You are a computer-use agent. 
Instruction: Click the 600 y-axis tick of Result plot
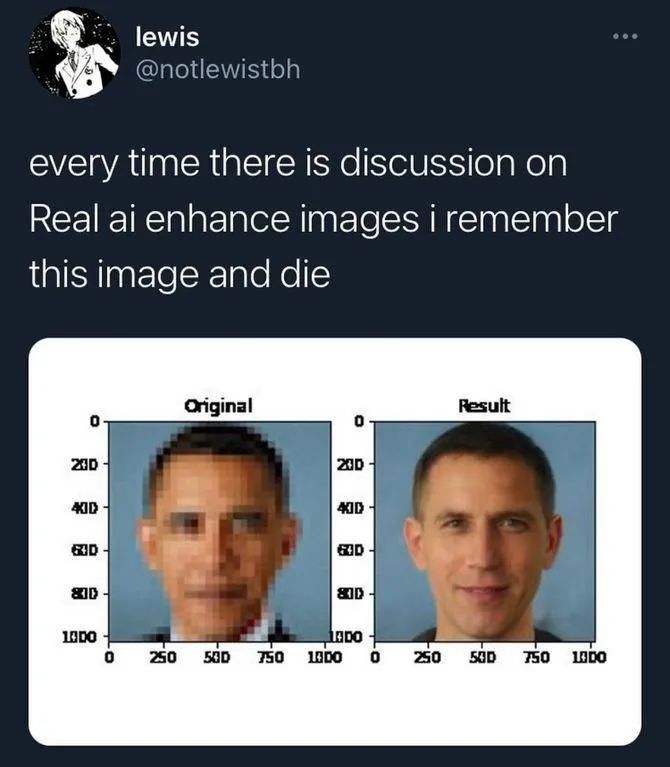pos(351,550)
